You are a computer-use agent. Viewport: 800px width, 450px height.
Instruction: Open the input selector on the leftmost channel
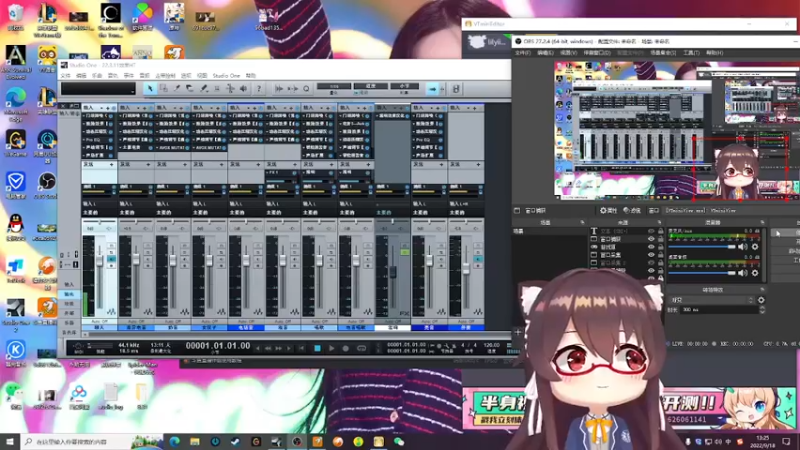[x=99, y=204]
